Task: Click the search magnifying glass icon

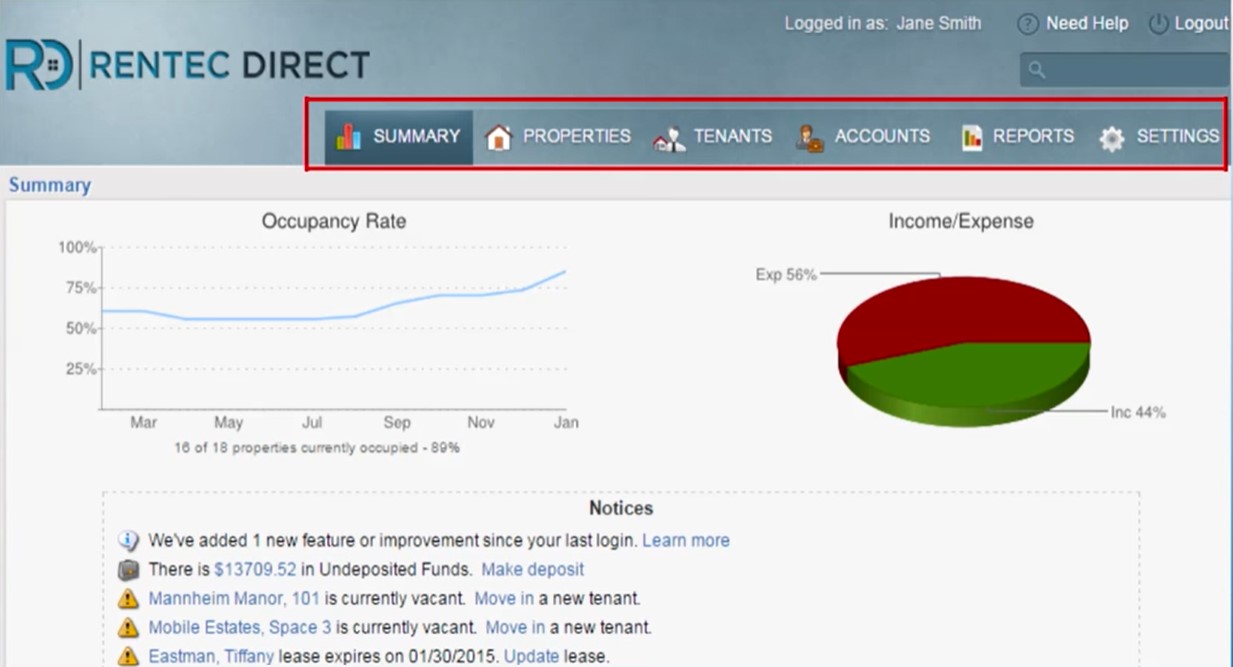Action: (x=1038, y=70)
